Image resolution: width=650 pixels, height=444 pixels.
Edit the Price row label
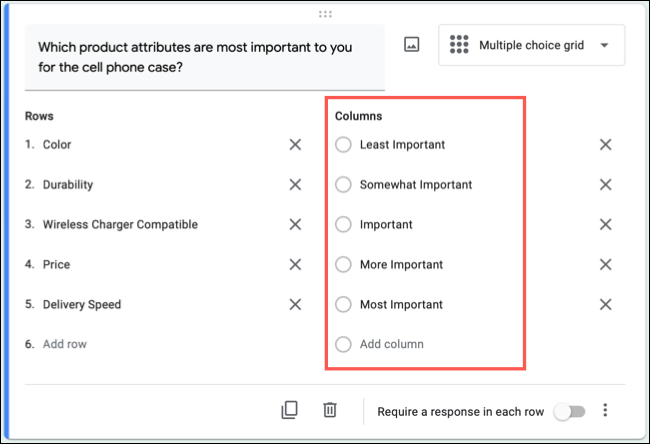[56, 264]
